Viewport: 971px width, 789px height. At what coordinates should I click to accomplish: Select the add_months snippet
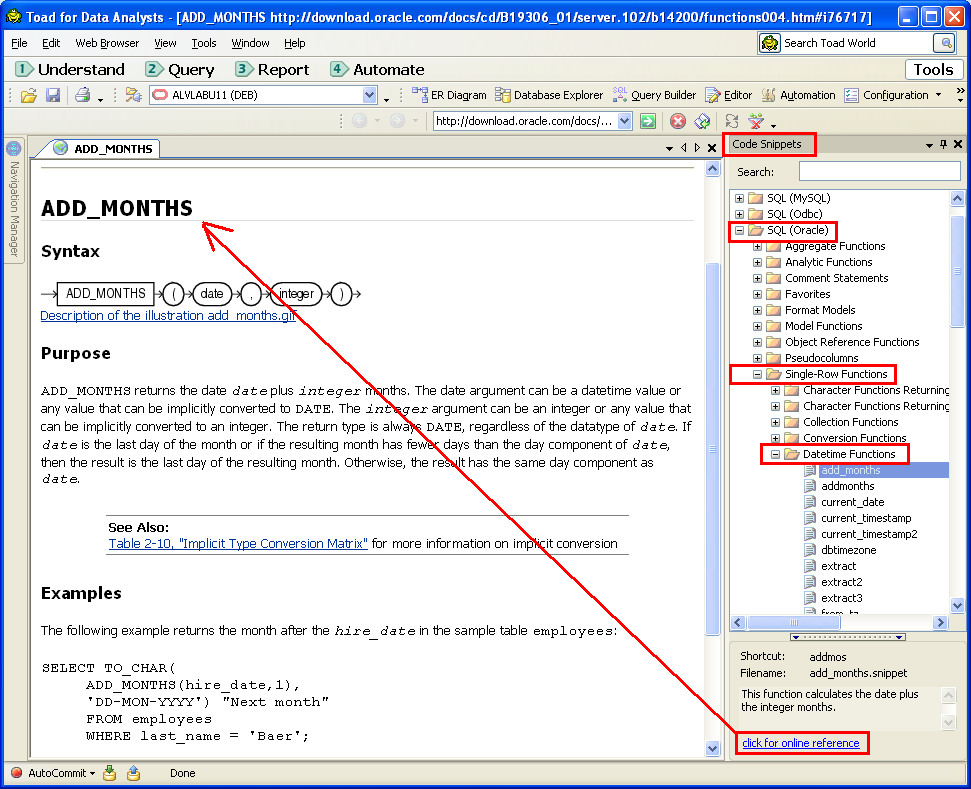point(850,470)
